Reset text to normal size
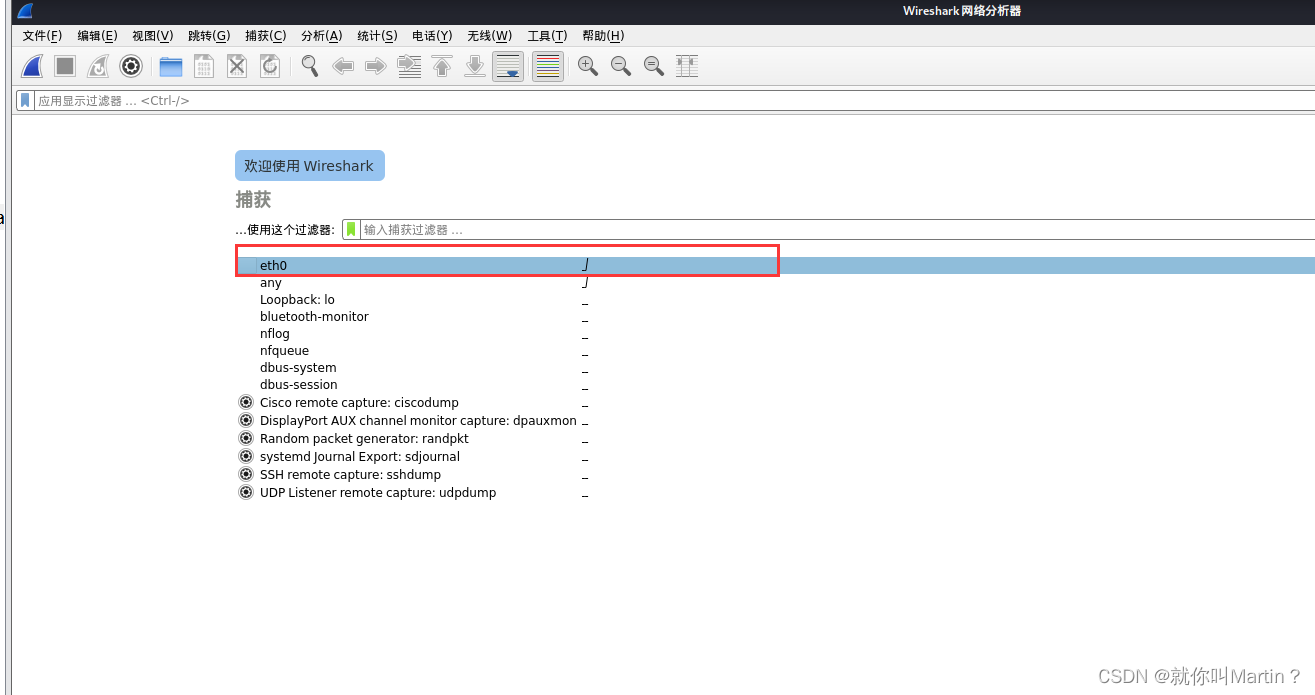This screenshot has width=1315, height=695. click(654, 66)
